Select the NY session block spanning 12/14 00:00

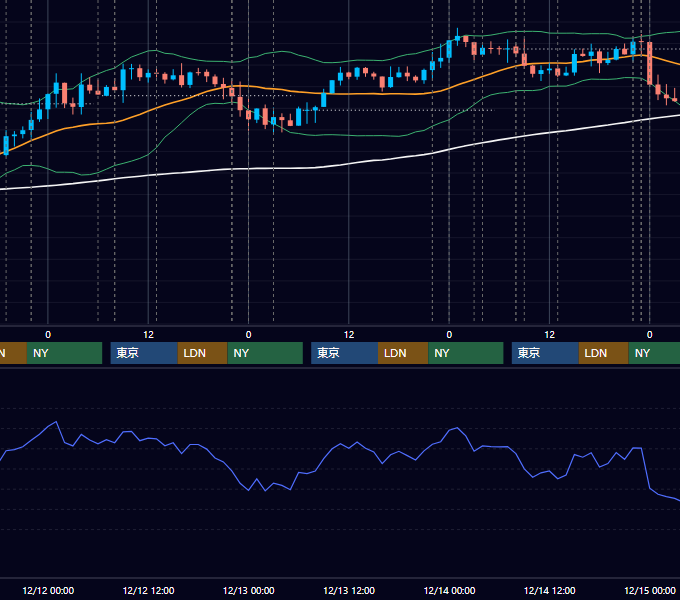[466, 353]
